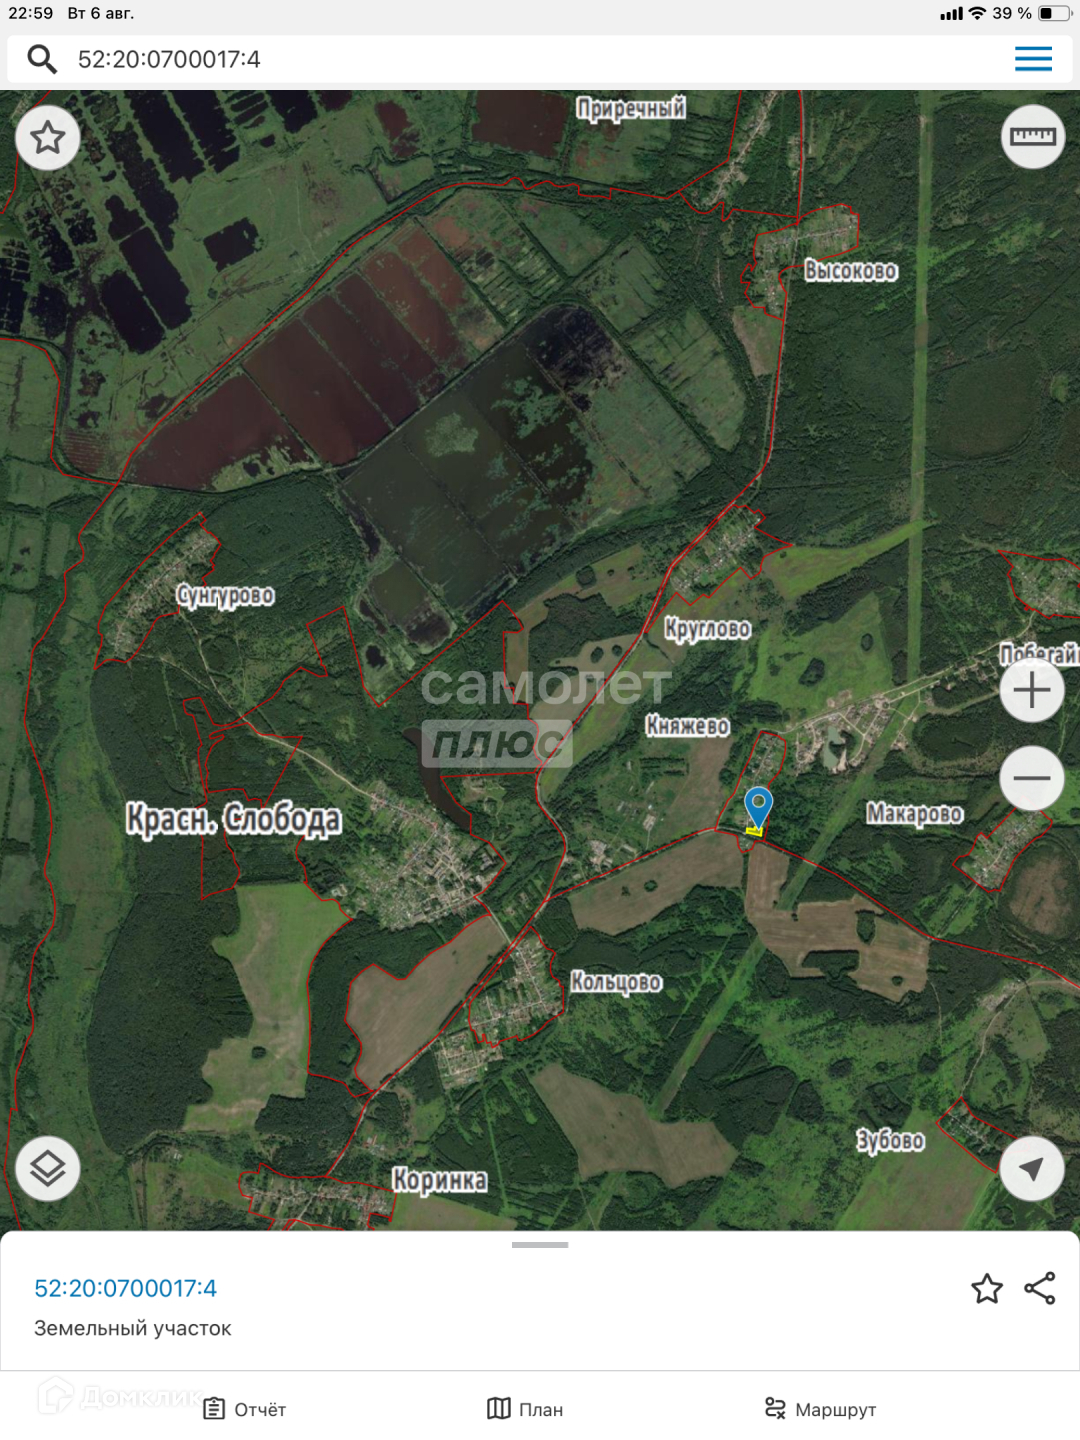Tap the Красн. Слобода map label

coord(233,819)
